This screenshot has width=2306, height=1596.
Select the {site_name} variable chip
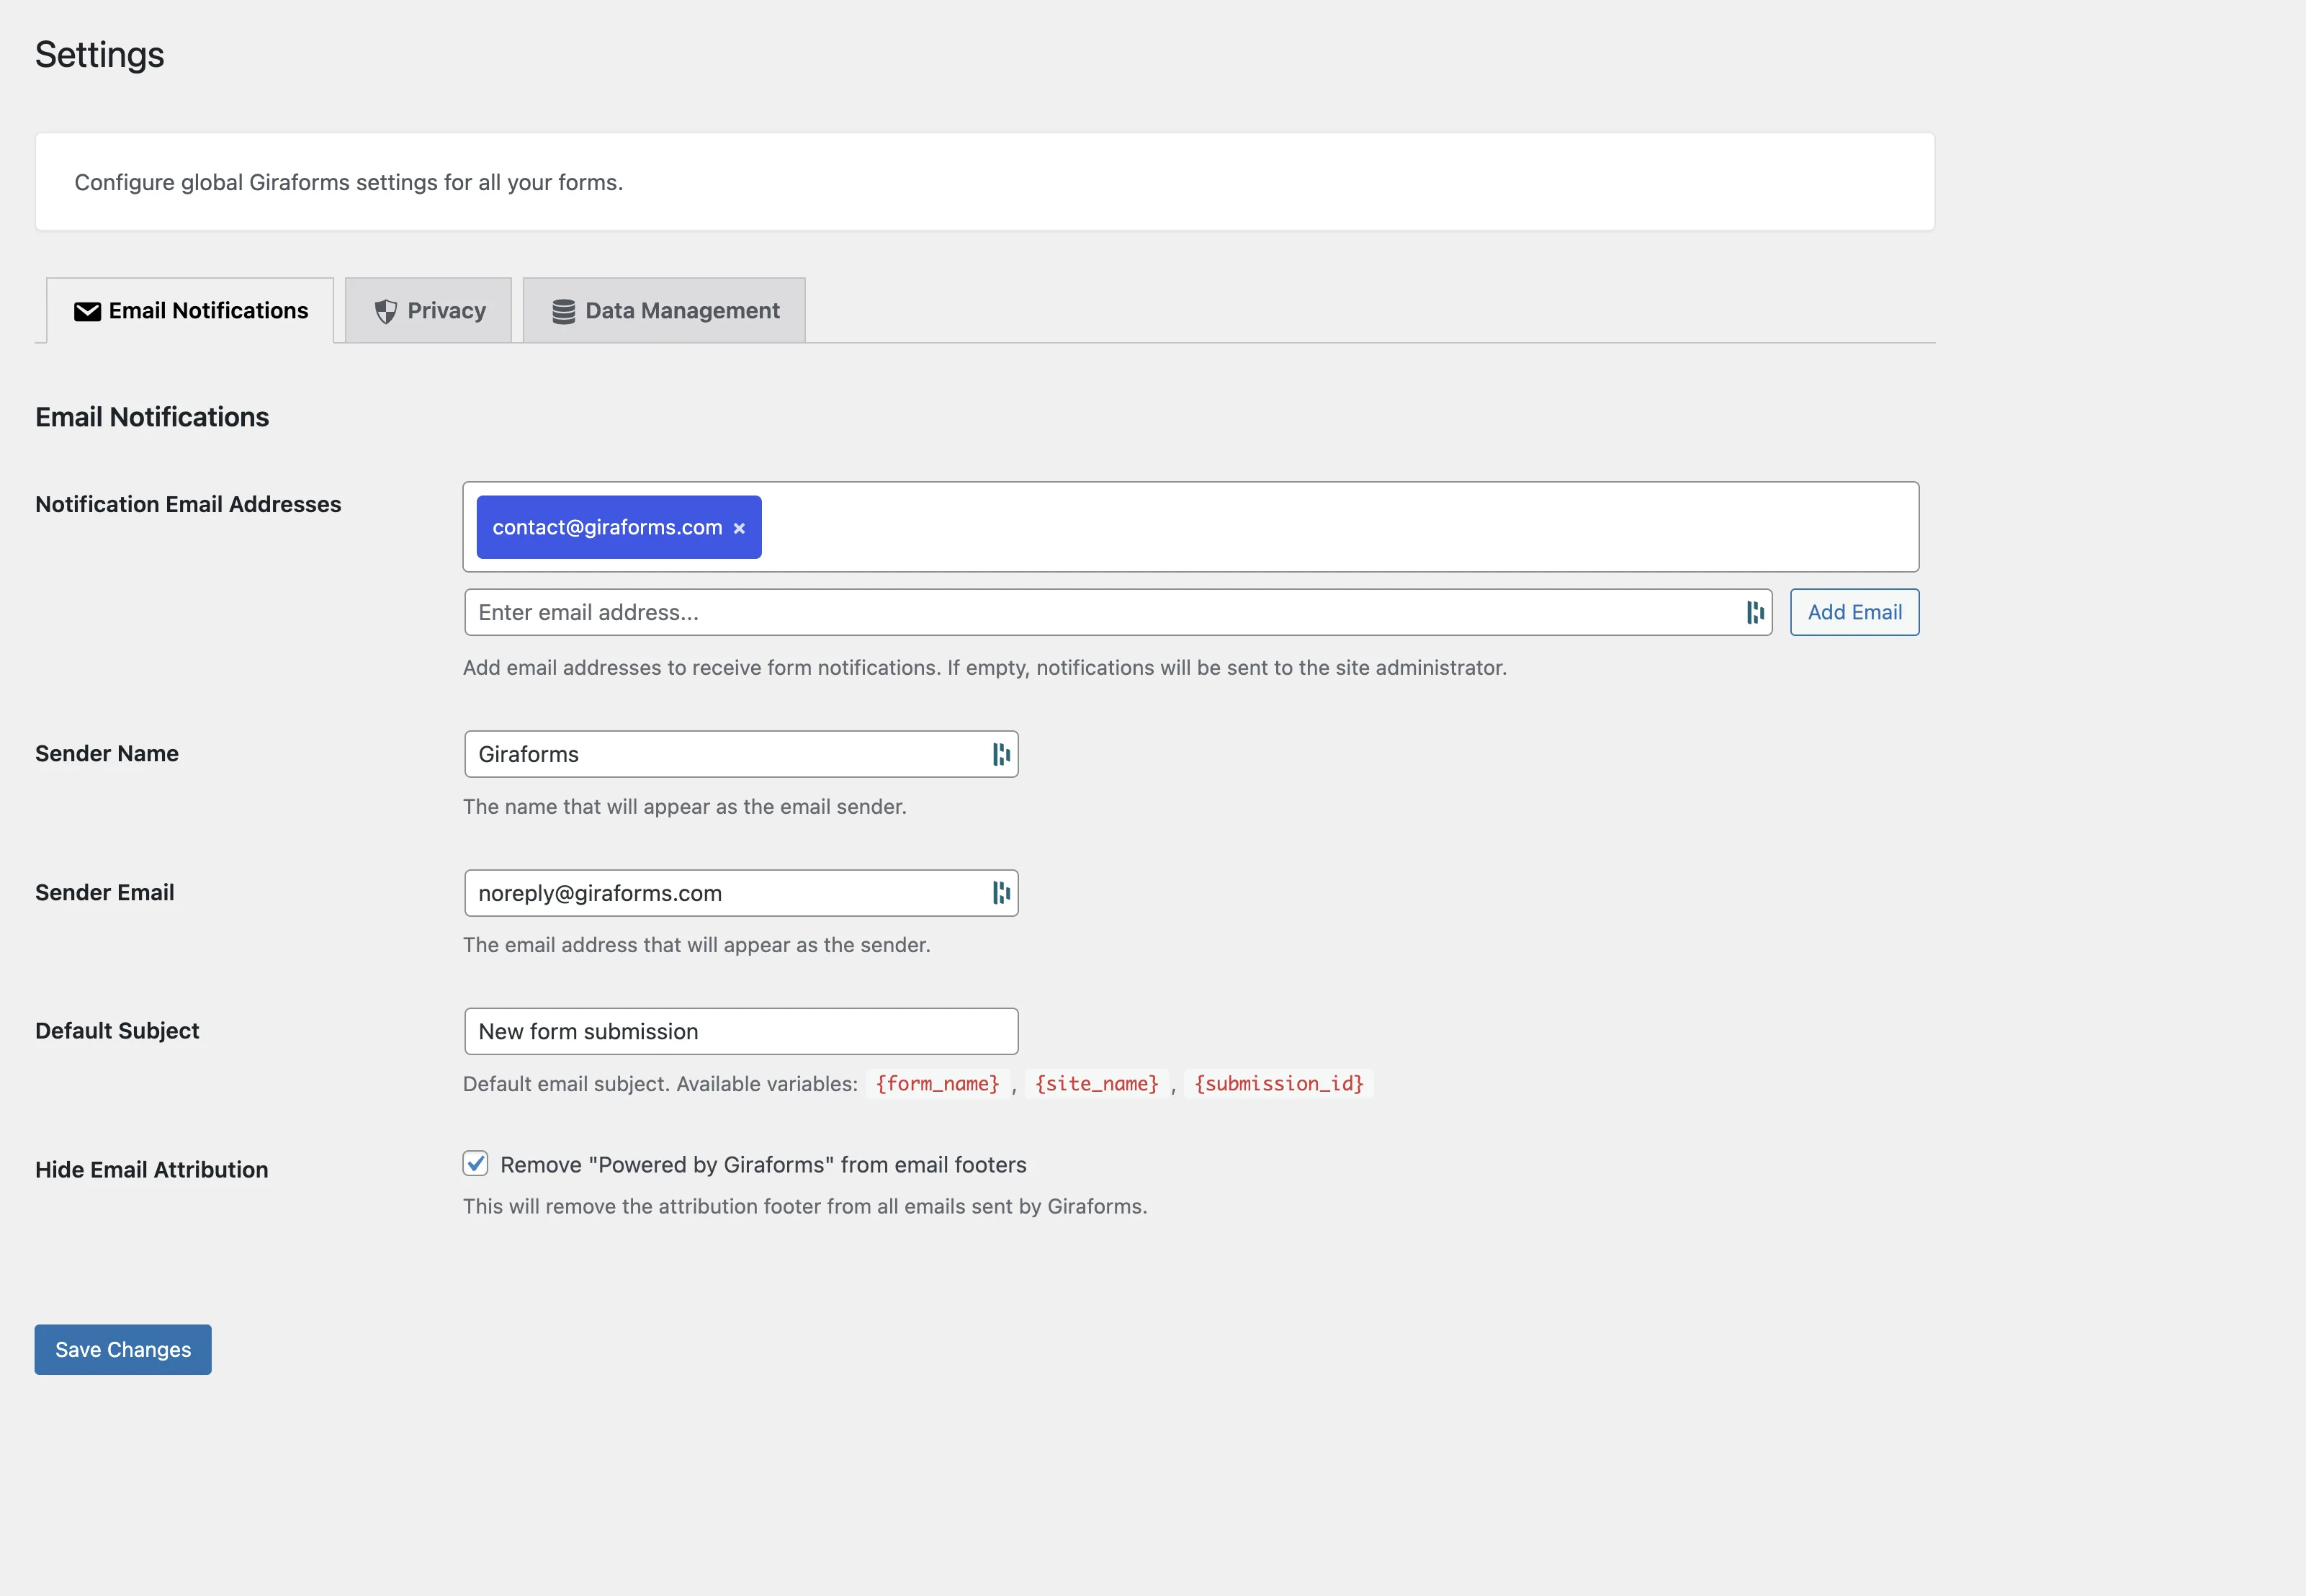point(1096,1083)
